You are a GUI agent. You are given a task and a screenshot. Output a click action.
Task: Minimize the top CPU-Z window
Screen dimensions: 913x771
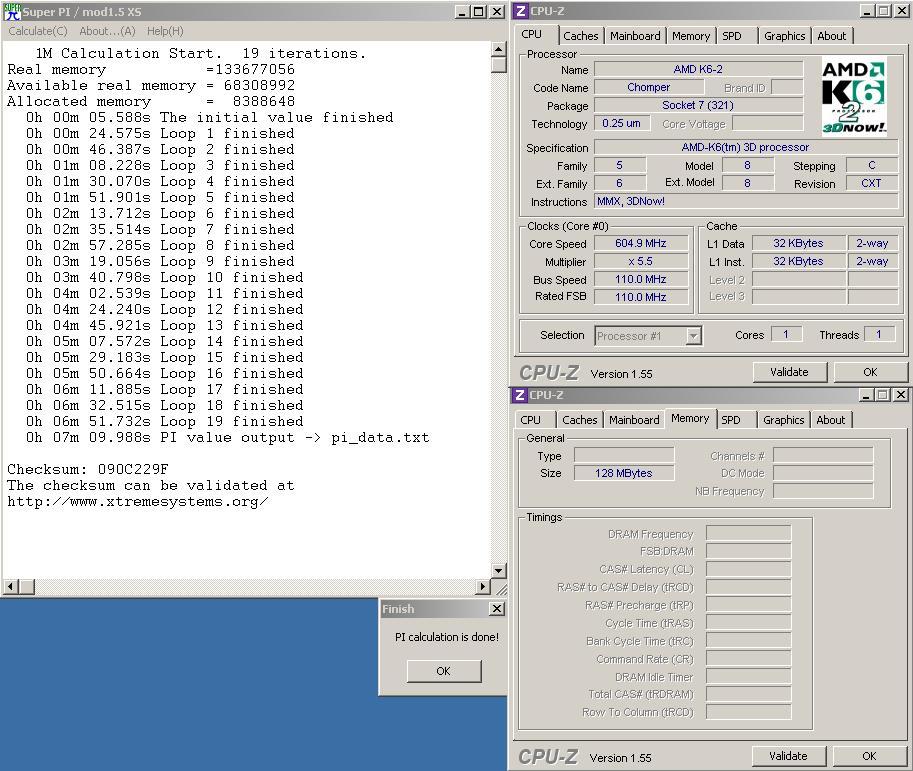point(867,11)
